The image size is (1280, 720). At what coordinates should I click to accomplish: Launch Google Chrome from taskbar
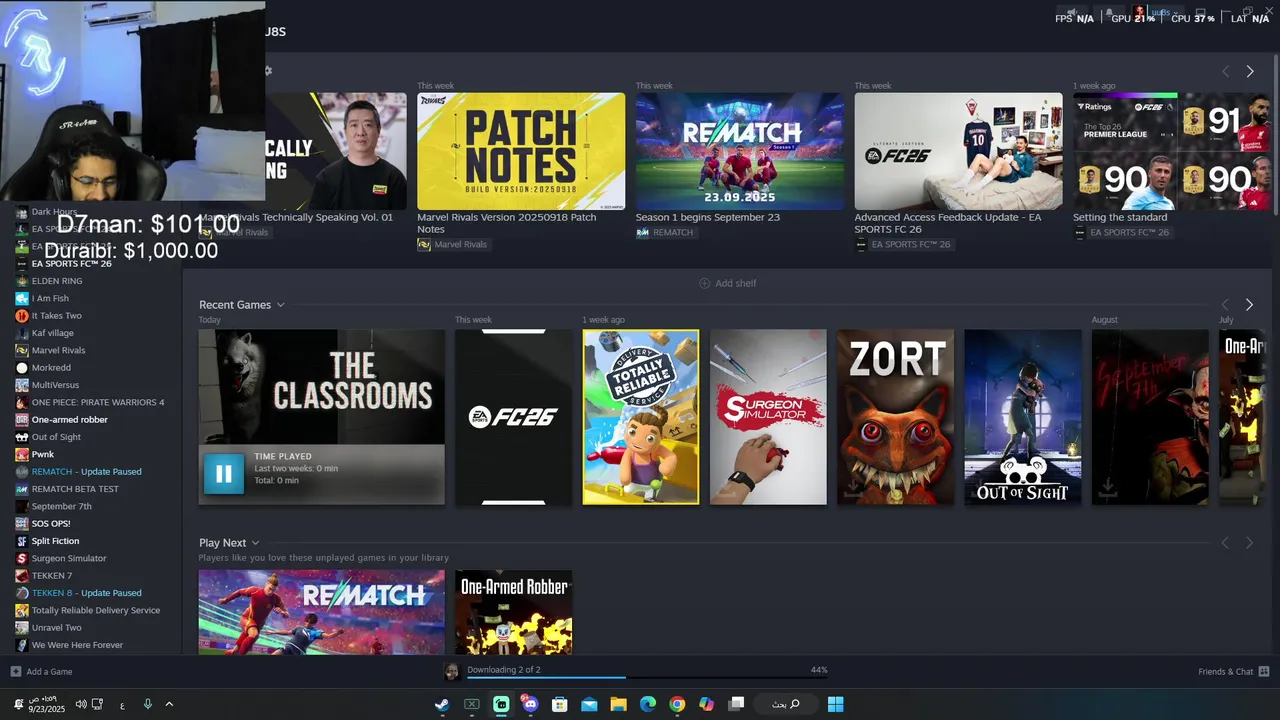point(677,704)
